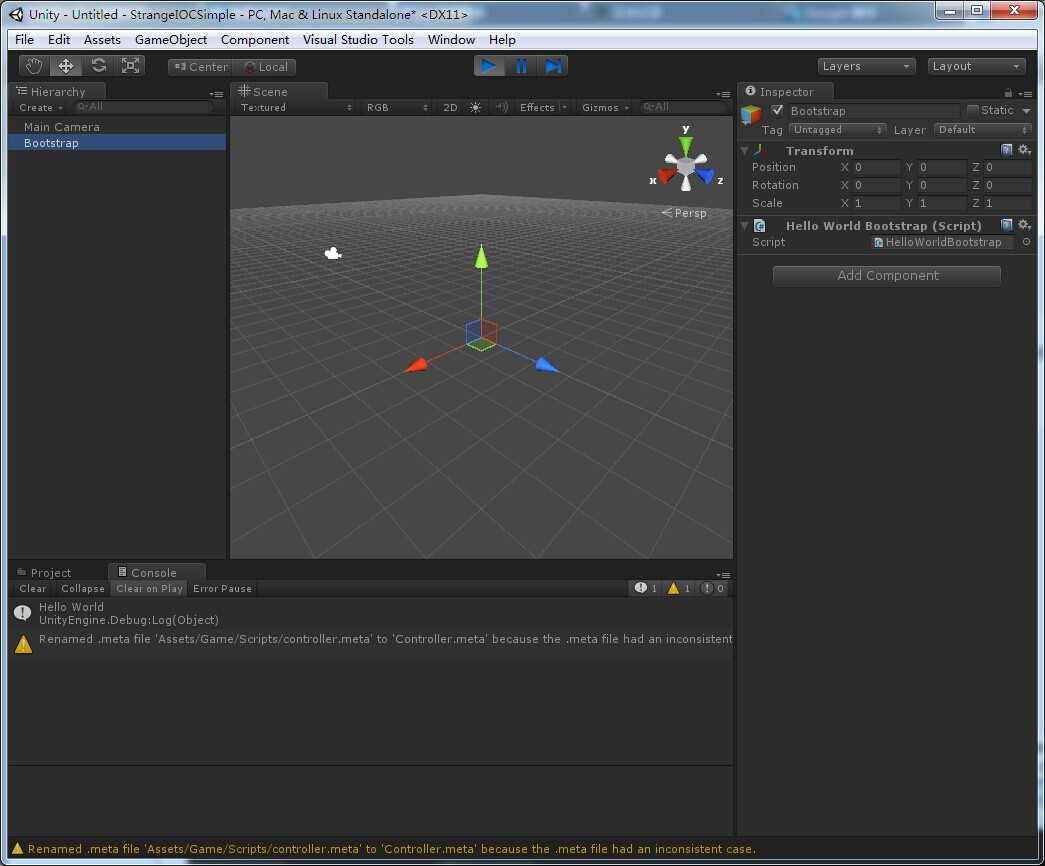Viewport: 1045px width, 866px height.
Task: Open the Assets menu
Action: (102, 39)
